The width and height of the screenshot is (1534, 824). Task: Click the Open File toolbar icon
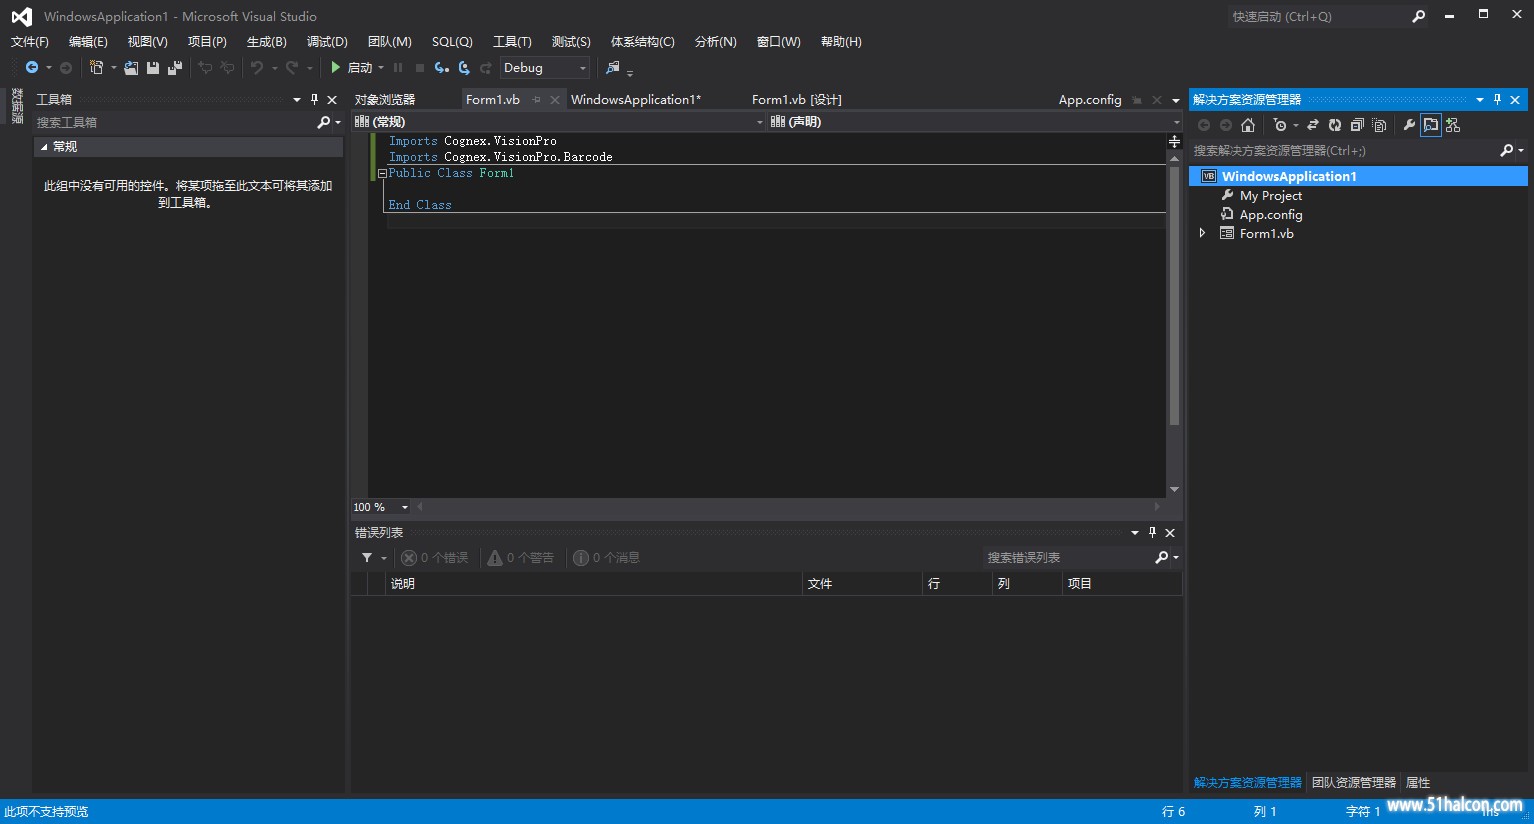coord(131,68)
